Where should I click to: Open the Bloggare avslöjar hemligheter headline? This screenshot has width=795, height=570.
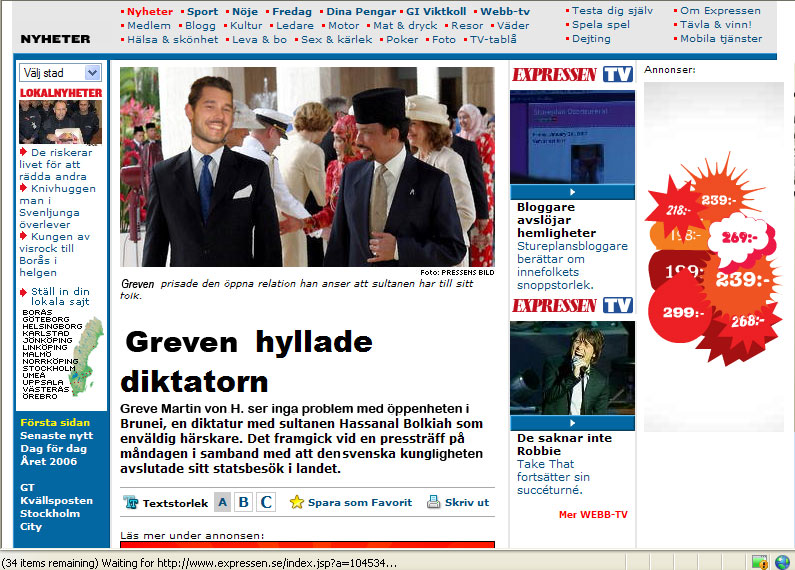[556, 220]
